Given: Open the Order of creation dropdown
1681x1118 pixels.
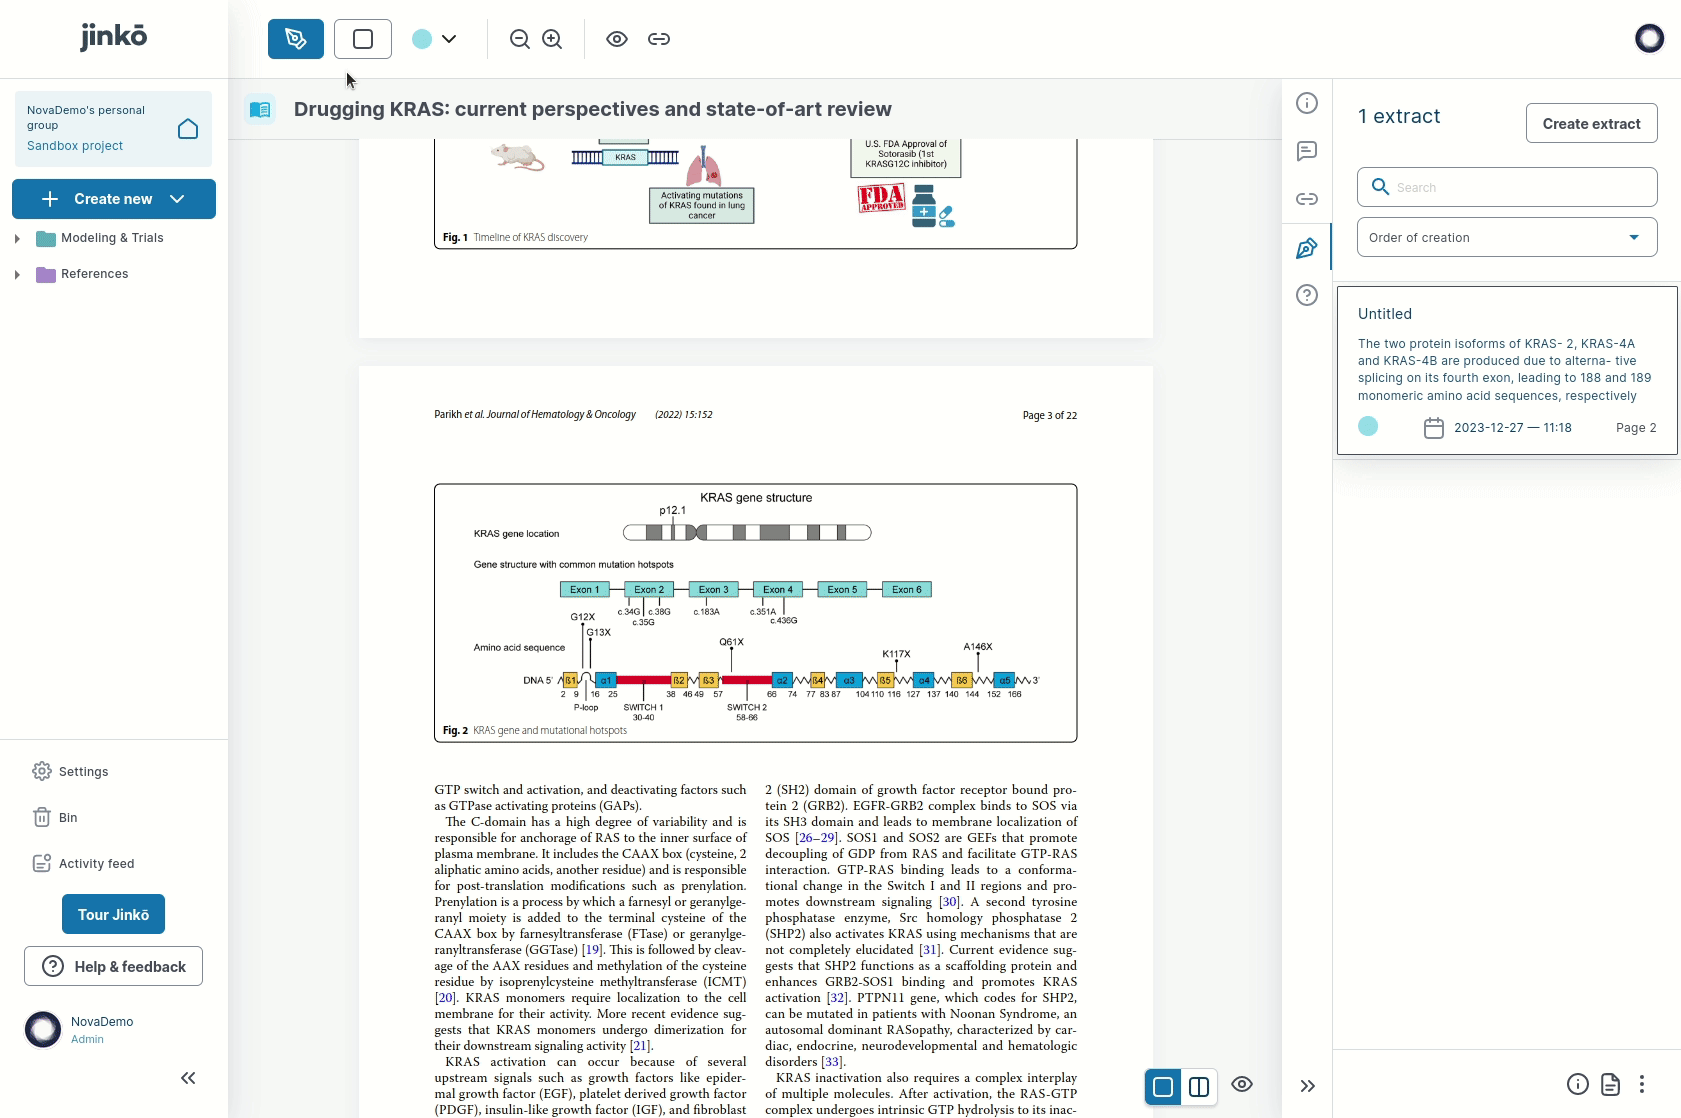Looking at the screenshot, I should pos(1506,238).
